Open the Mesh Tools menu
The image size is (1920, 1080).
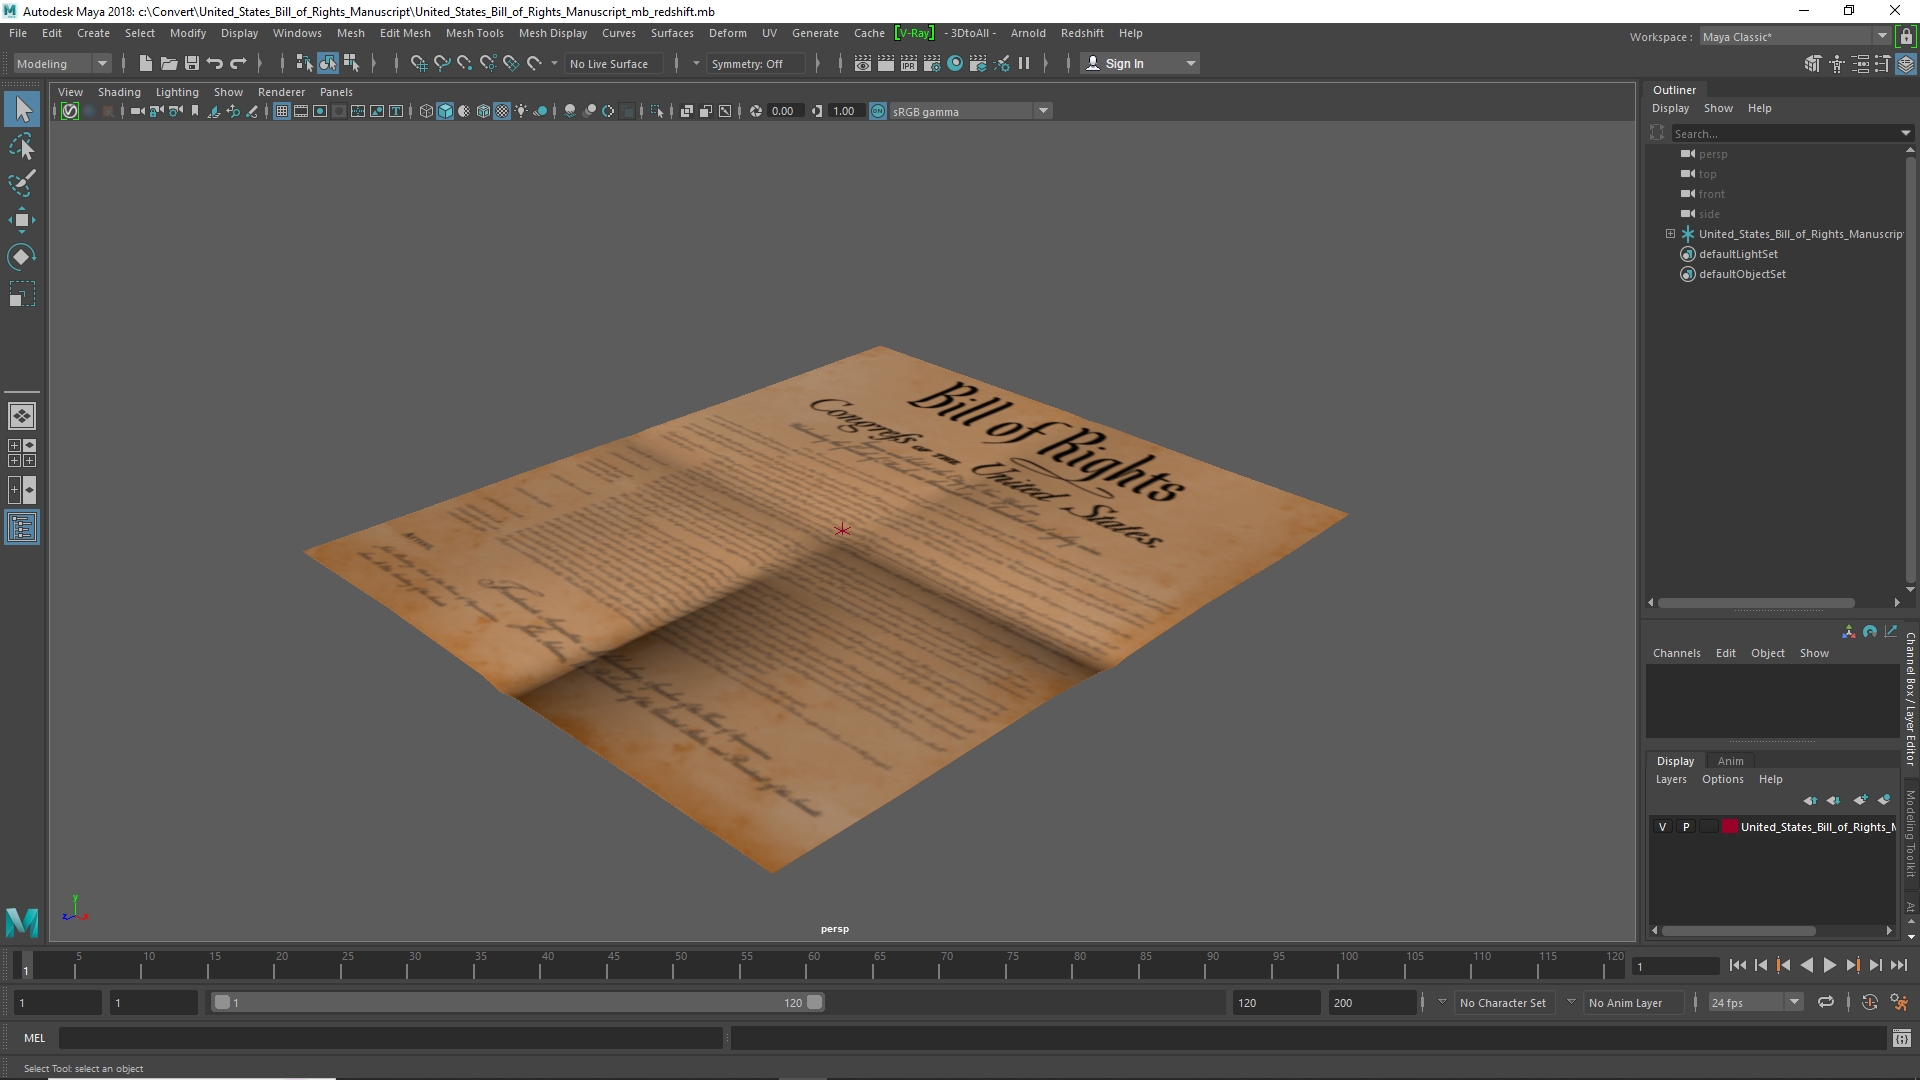[474, 33]
